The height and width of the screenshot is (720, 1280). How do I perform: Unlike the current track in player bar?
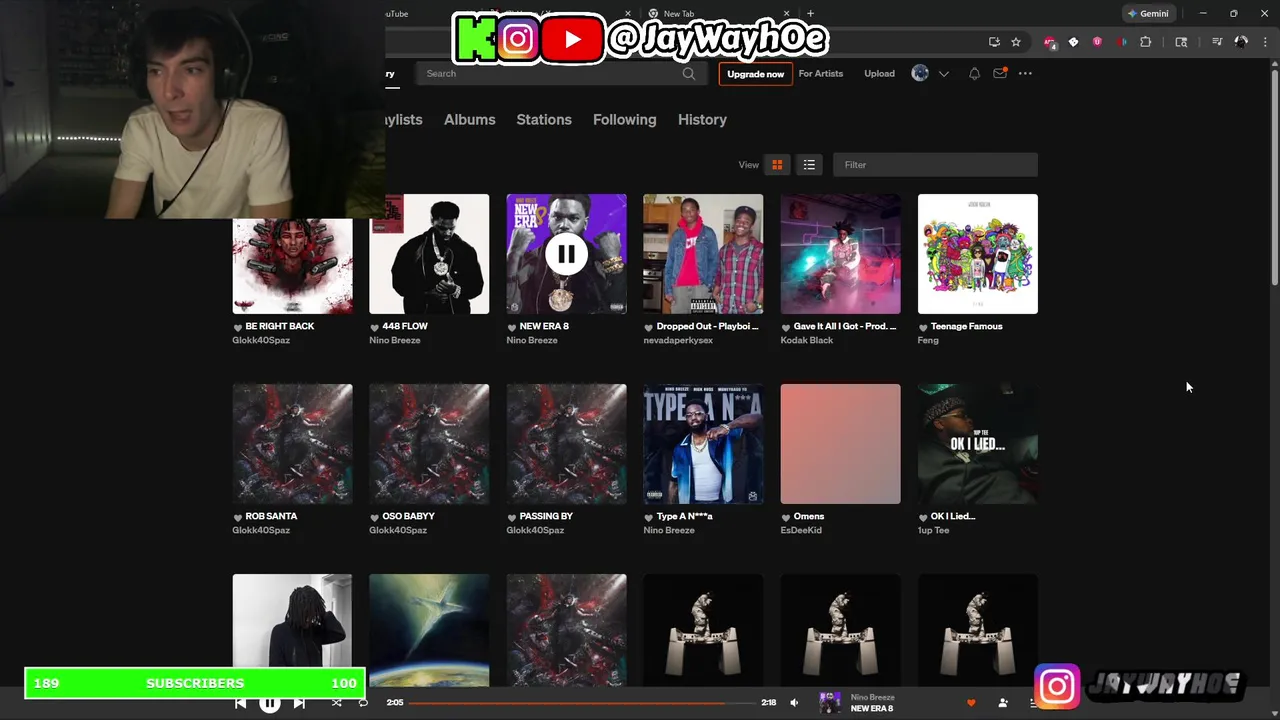971,703
